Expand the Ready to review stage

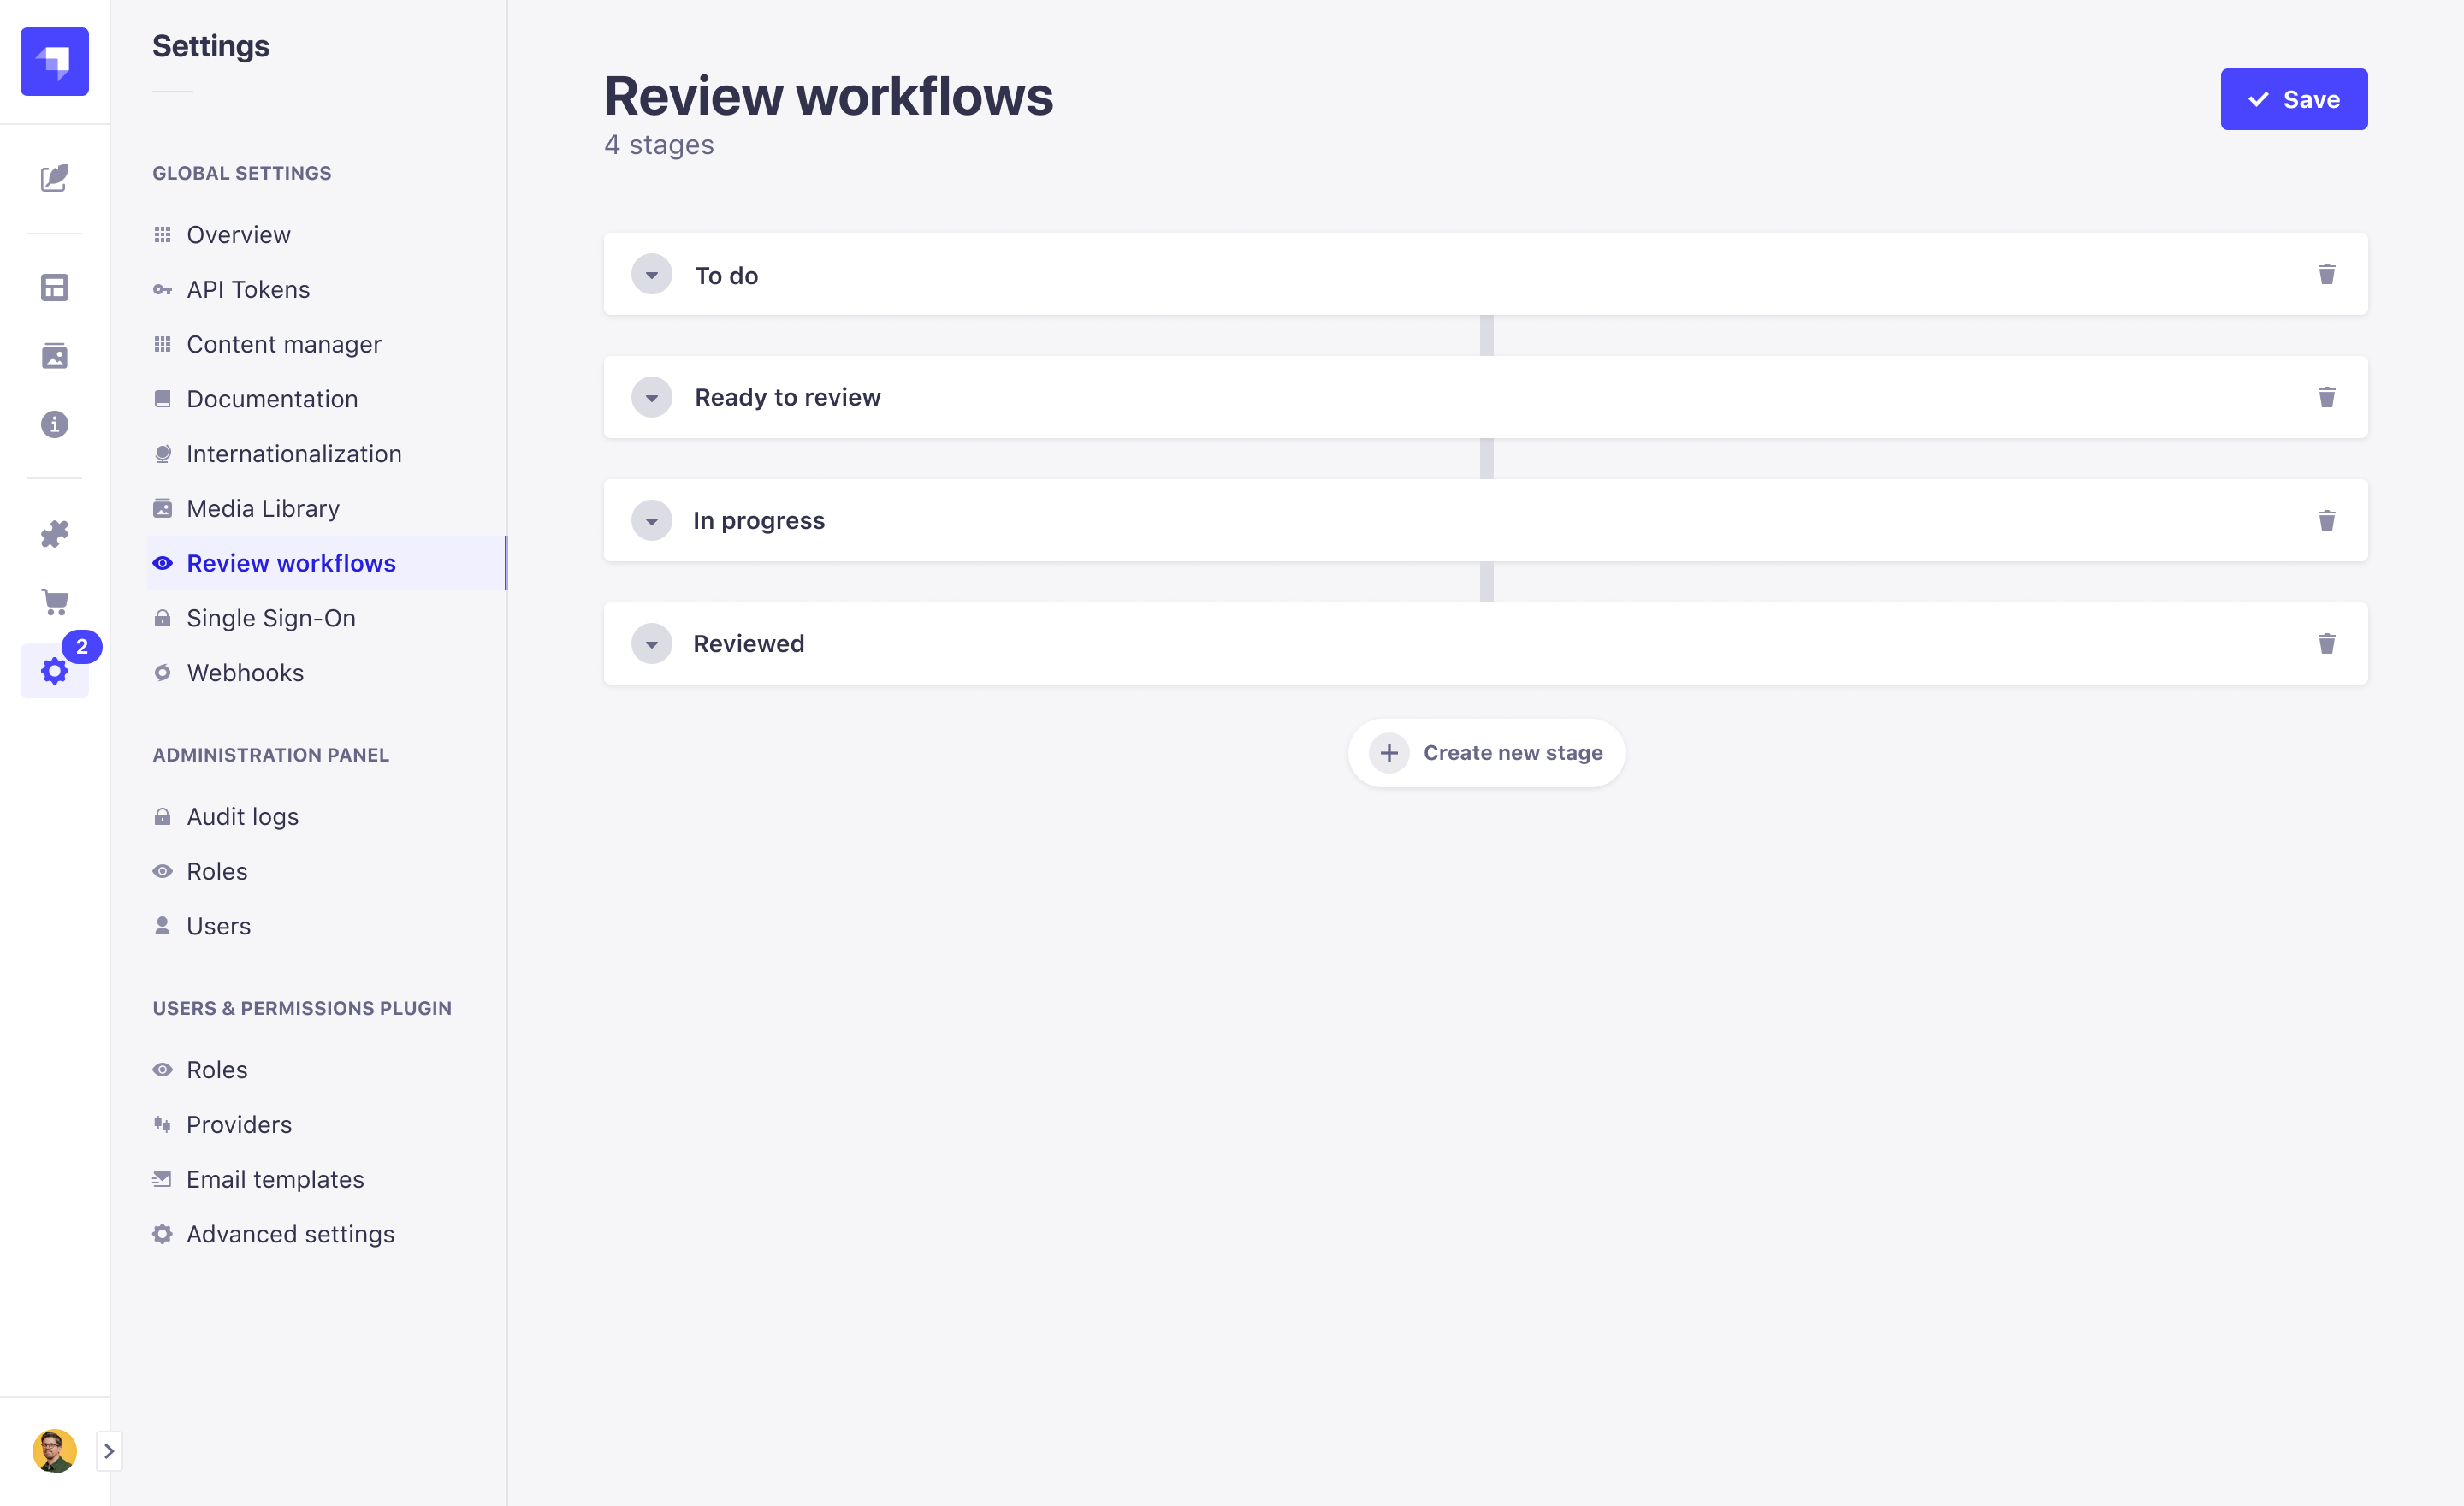tap(652, 397)
